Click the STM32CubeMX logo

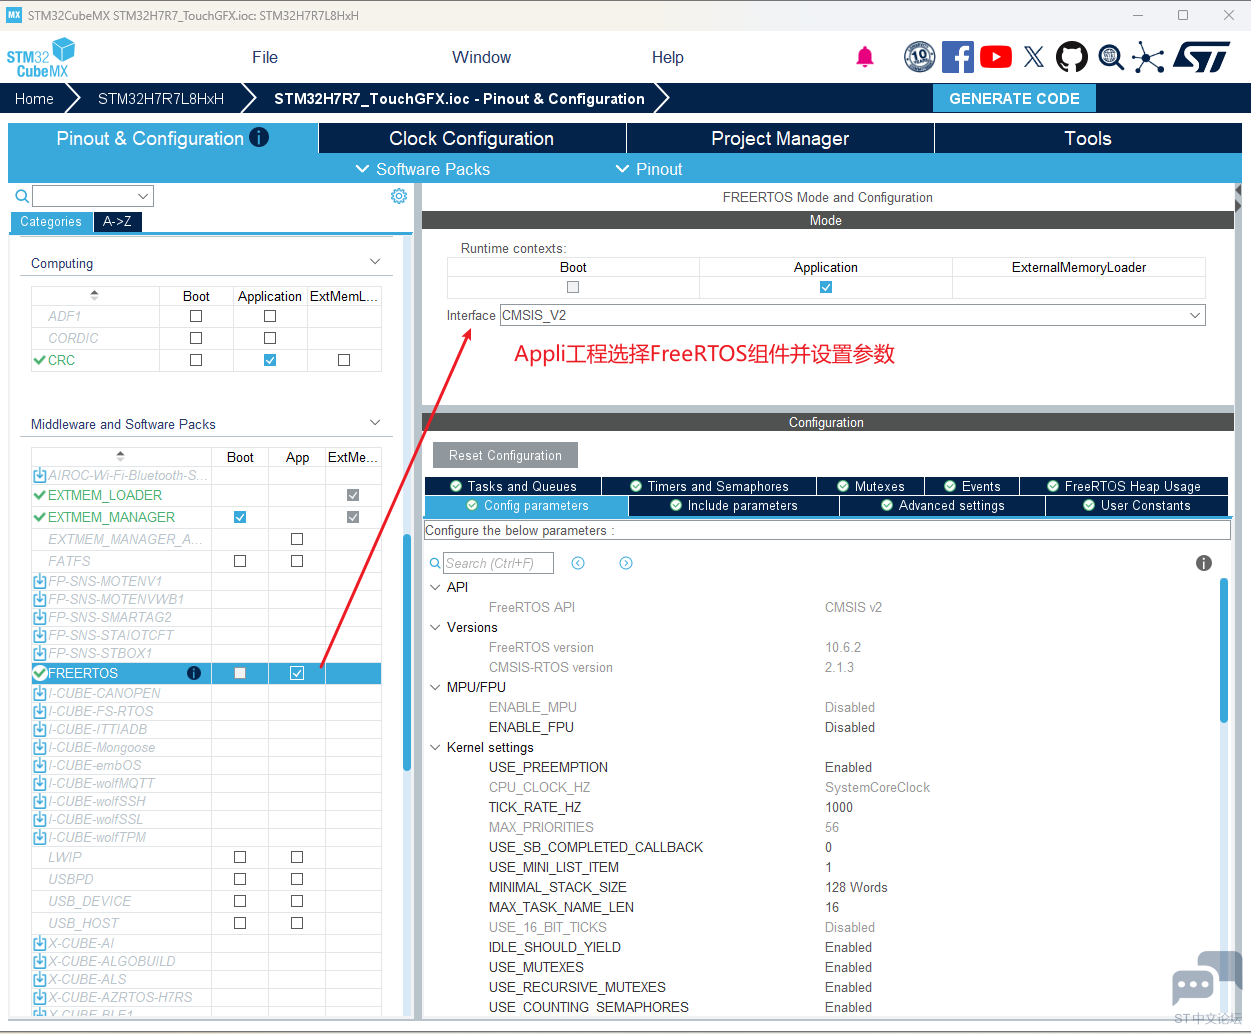click(41, 58)
